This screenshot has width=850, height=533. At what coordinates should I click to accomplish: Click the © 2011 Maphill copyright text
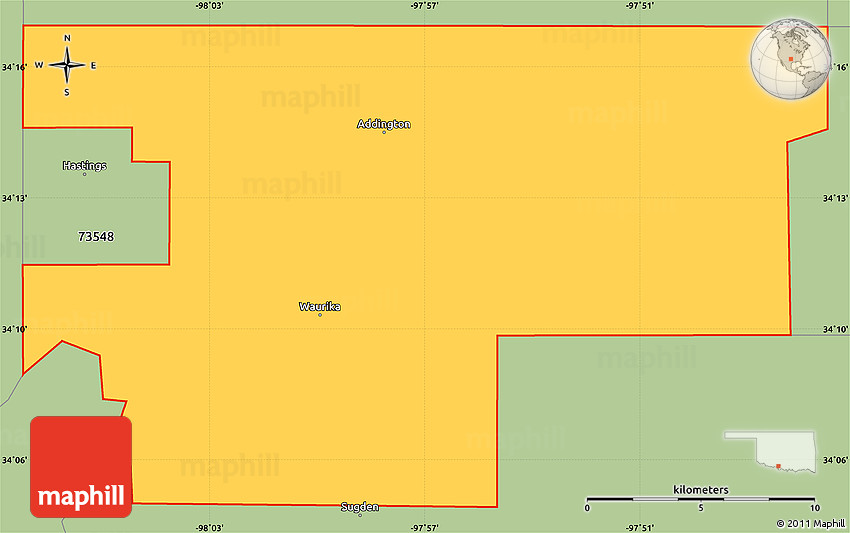click(810, 523)
